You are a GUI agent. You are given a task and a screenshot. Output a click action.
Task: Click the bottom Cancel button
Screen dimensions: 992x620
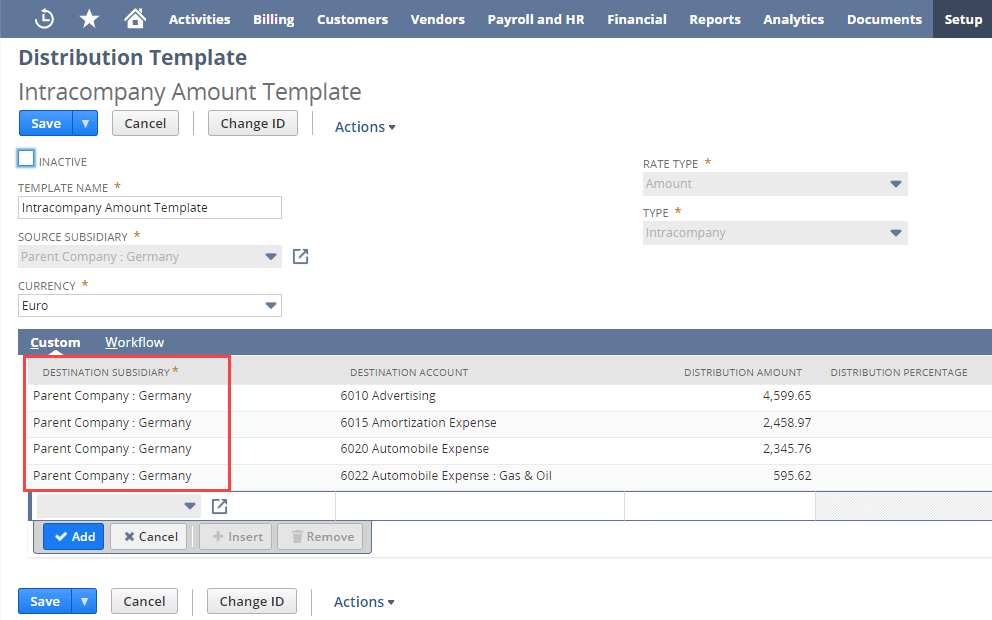(144, 601)
